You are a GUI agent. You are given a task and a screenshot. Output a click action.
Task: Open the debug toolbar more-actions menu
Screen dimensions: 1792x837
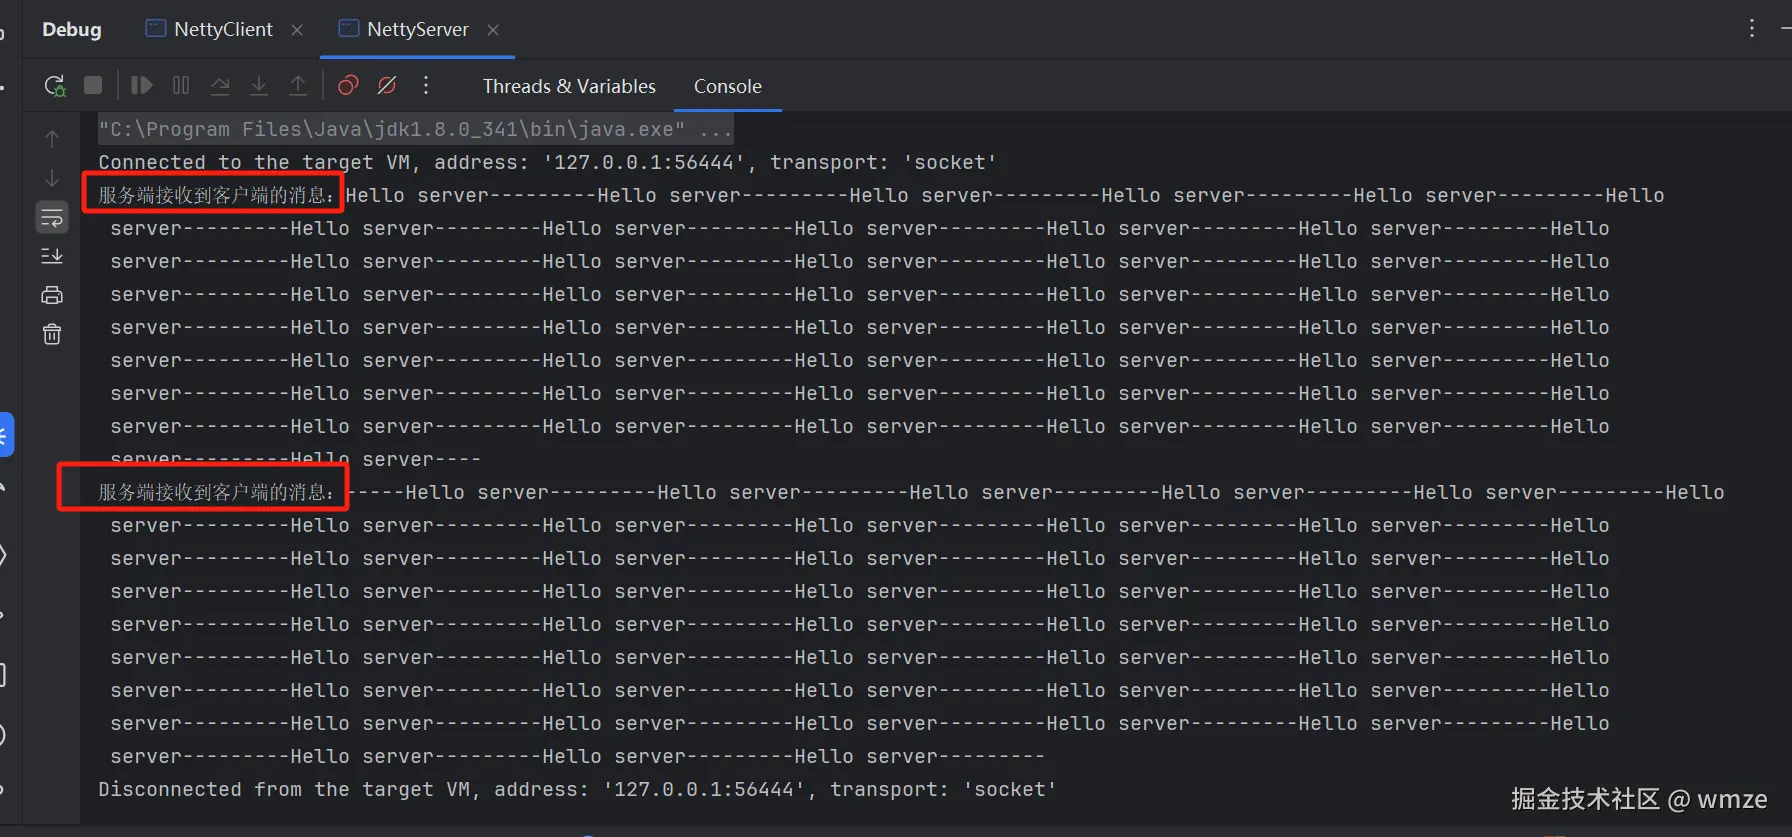click(x=426, y=86)
